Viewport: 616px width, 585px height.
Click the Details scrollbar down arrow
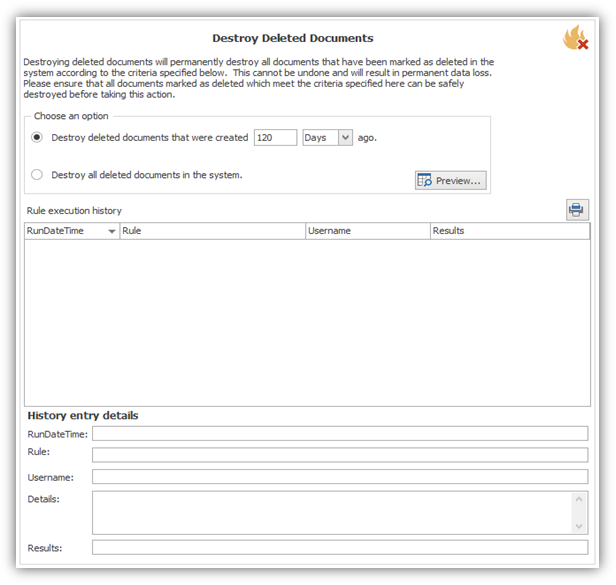(x=579, y=526)
